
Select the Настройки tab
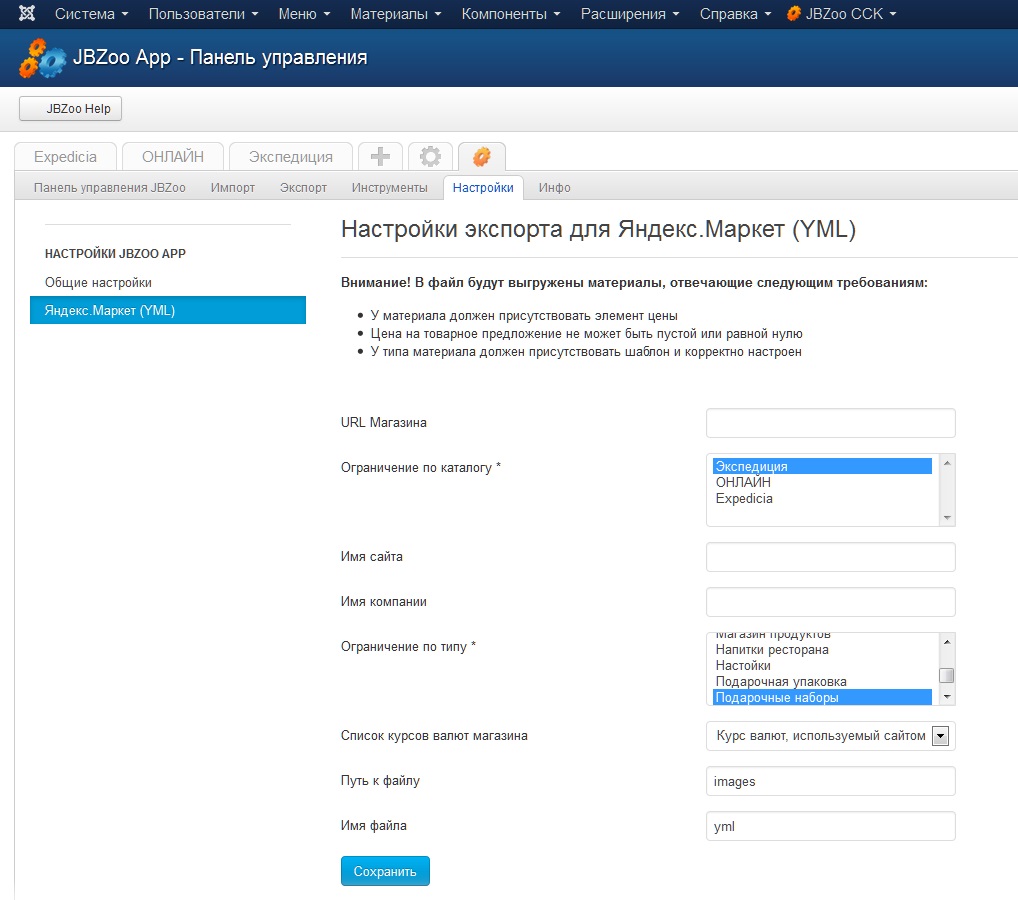point(483,188)
